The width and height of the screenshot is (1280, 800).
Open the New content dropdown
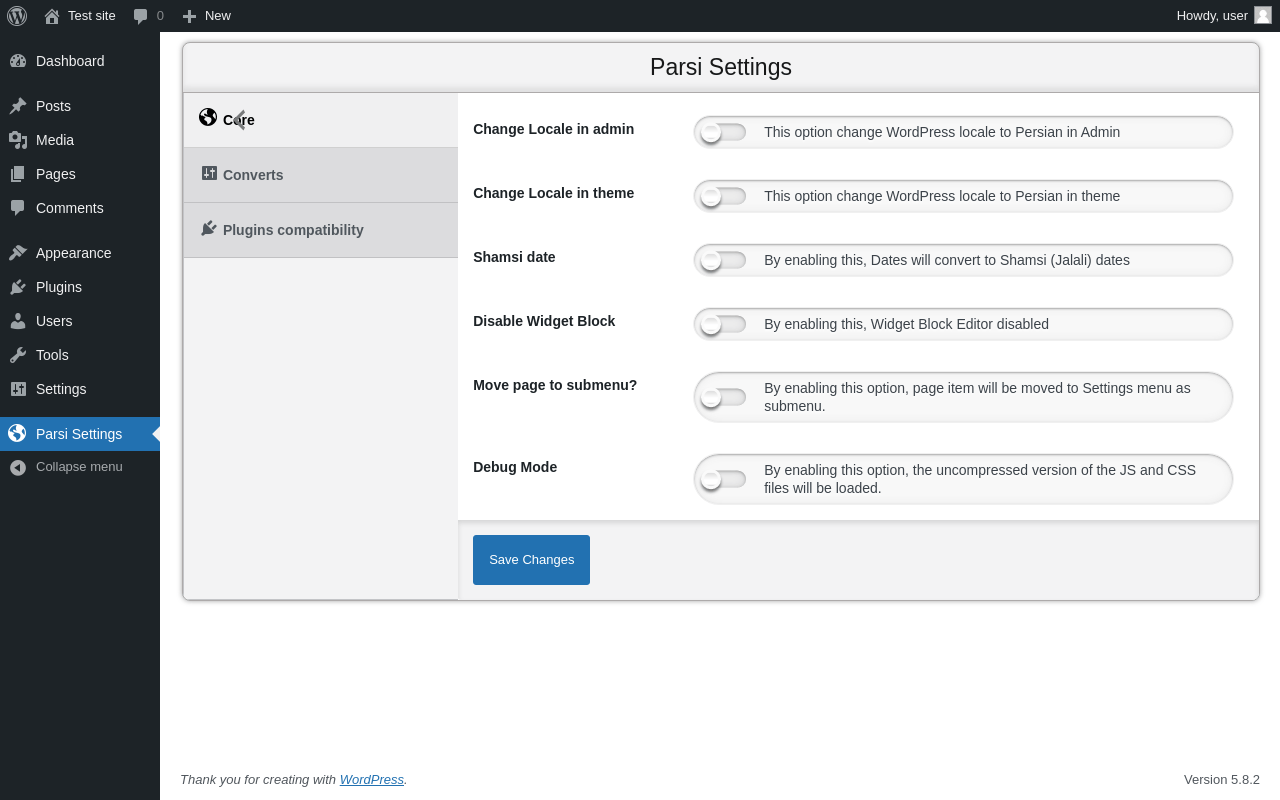[x=206, y=16]
